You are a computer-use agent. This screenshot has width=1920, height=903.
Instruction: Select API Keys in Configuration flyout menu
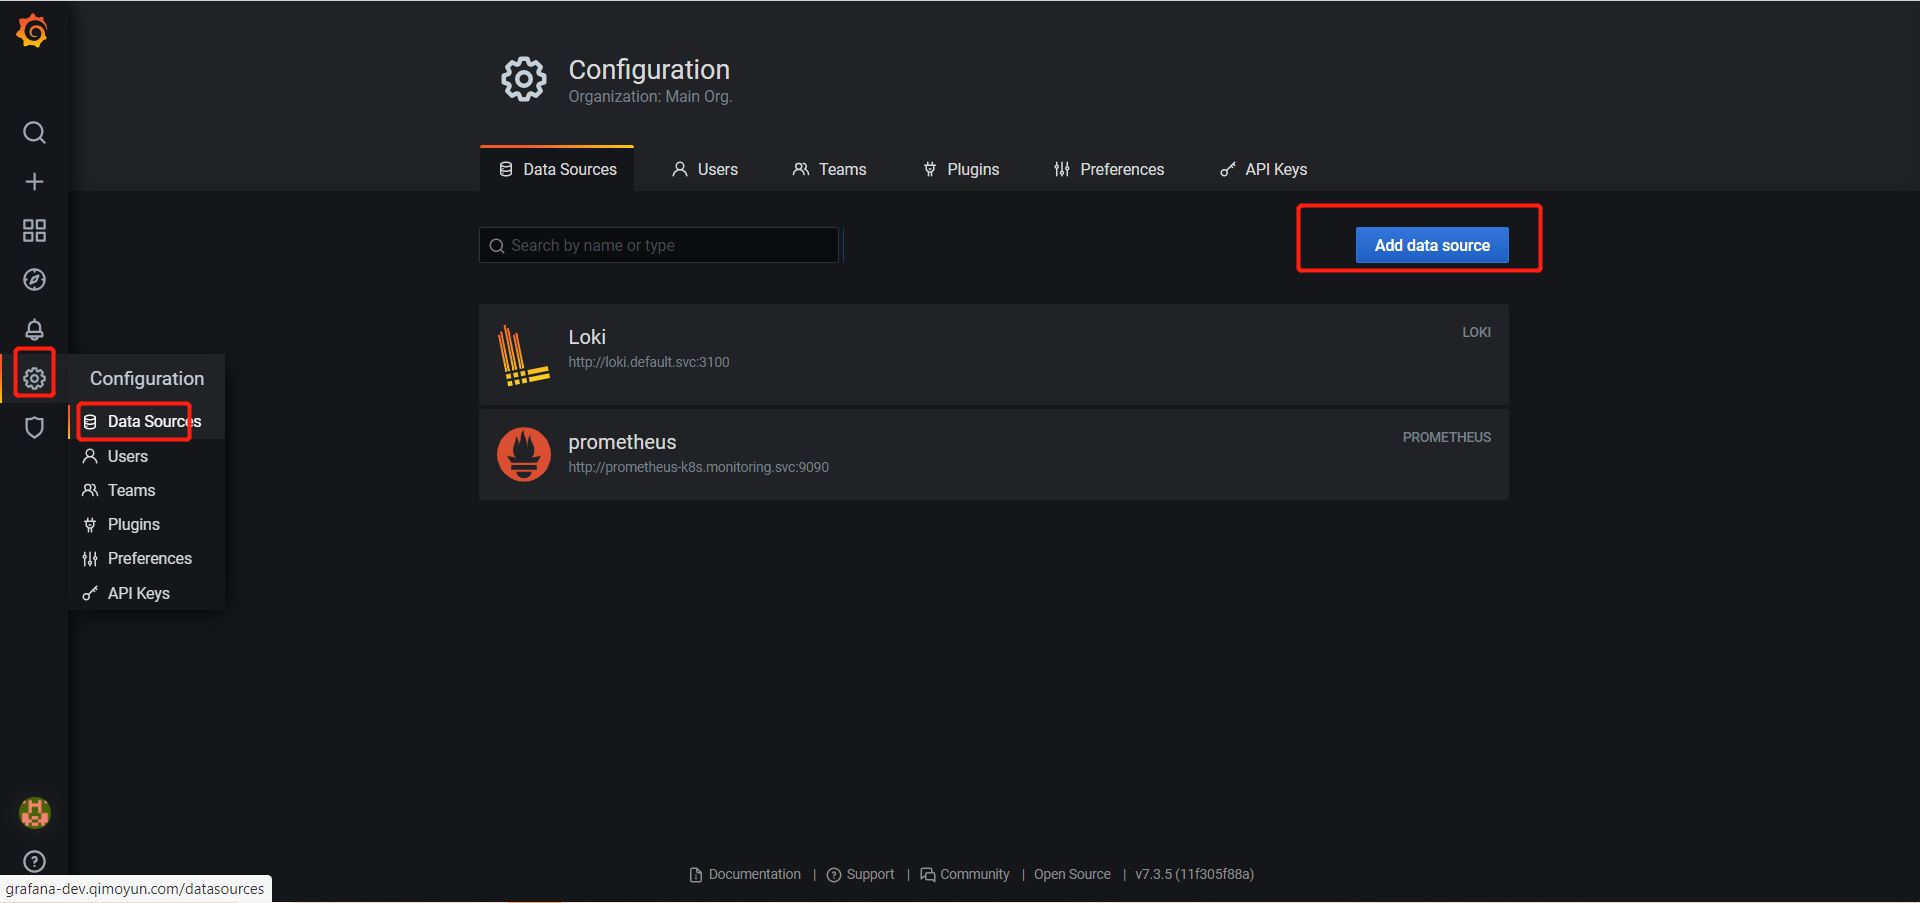(x=147, y=593)
